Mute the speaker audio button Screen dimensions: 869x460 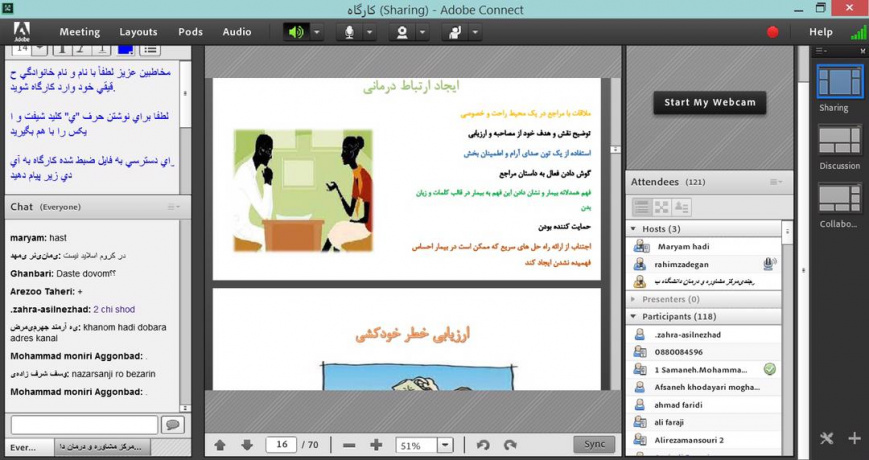pos(296,32)
